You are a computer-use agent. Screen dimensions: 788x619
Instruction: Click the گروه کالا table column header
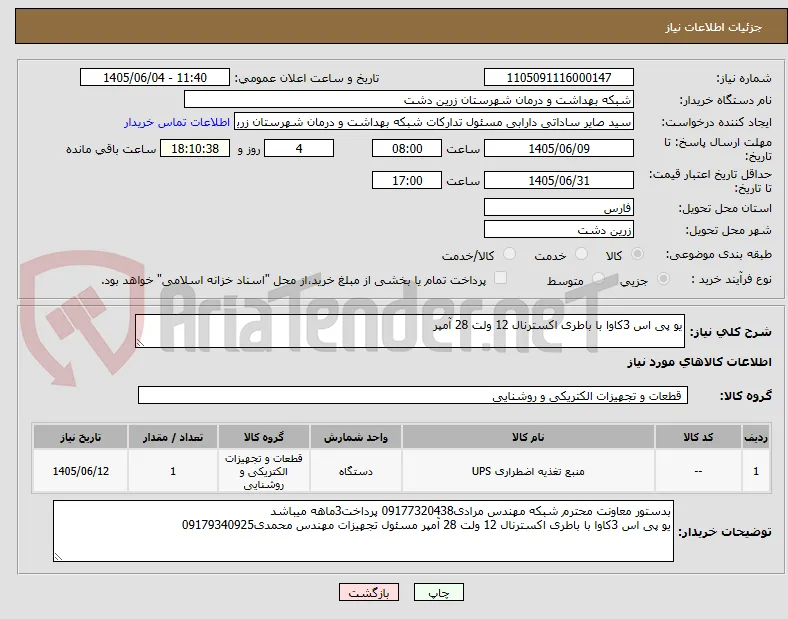click(x=264, y=437)
